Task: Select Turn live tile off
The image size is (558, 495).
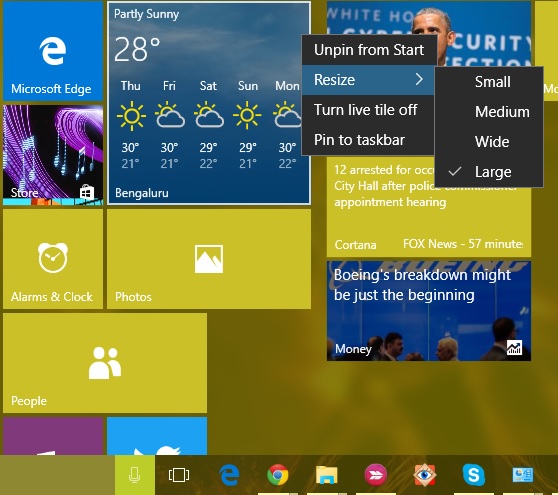Action: coord(369,110)
